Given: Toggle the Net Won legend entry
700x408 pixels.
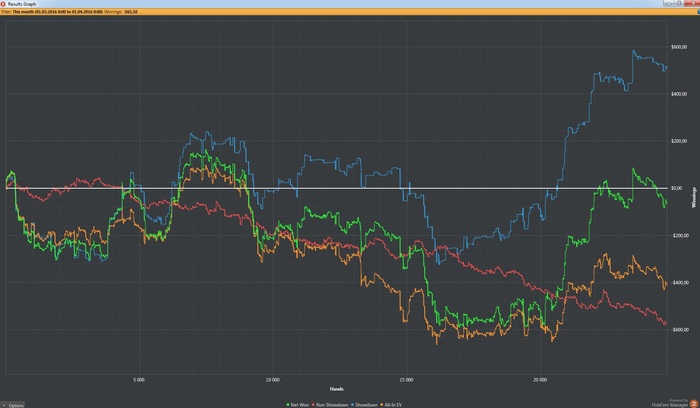Looking at the screenshot, I should tap(298, 405).
